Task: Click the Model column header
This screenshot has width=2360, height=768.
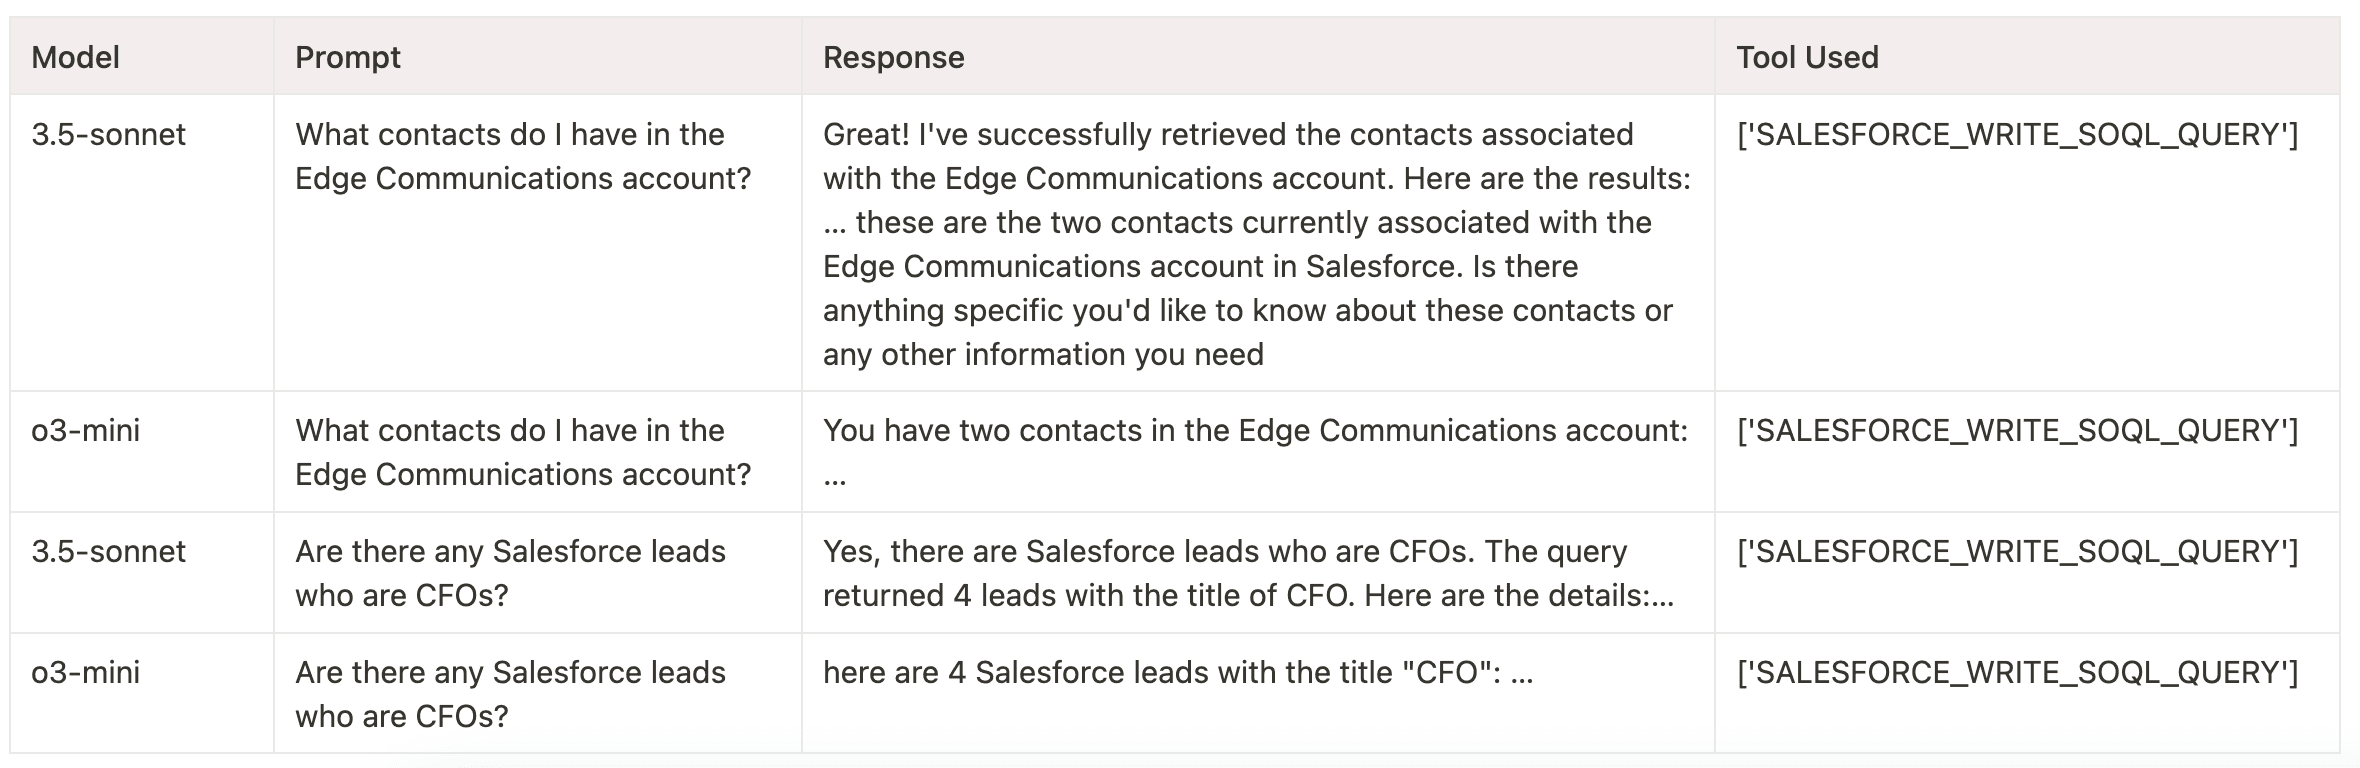Action: [76, 57]
